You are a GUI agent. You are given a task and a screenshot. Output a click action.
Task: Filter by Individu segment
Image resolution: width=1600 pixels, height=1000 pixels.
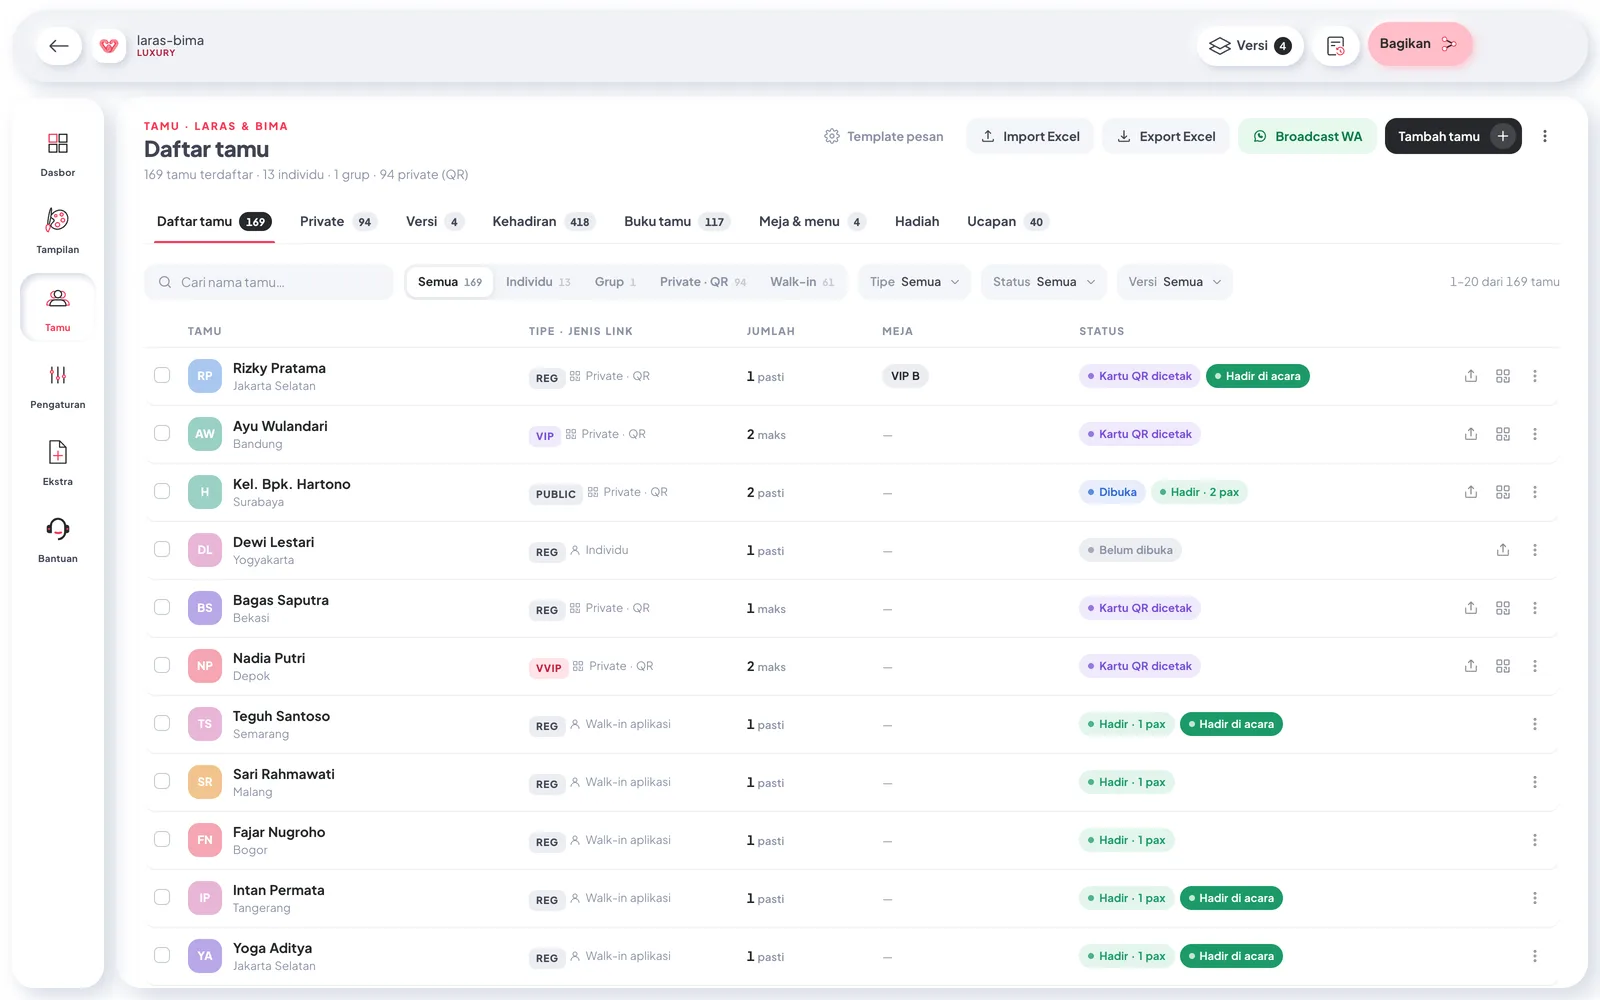538,282
